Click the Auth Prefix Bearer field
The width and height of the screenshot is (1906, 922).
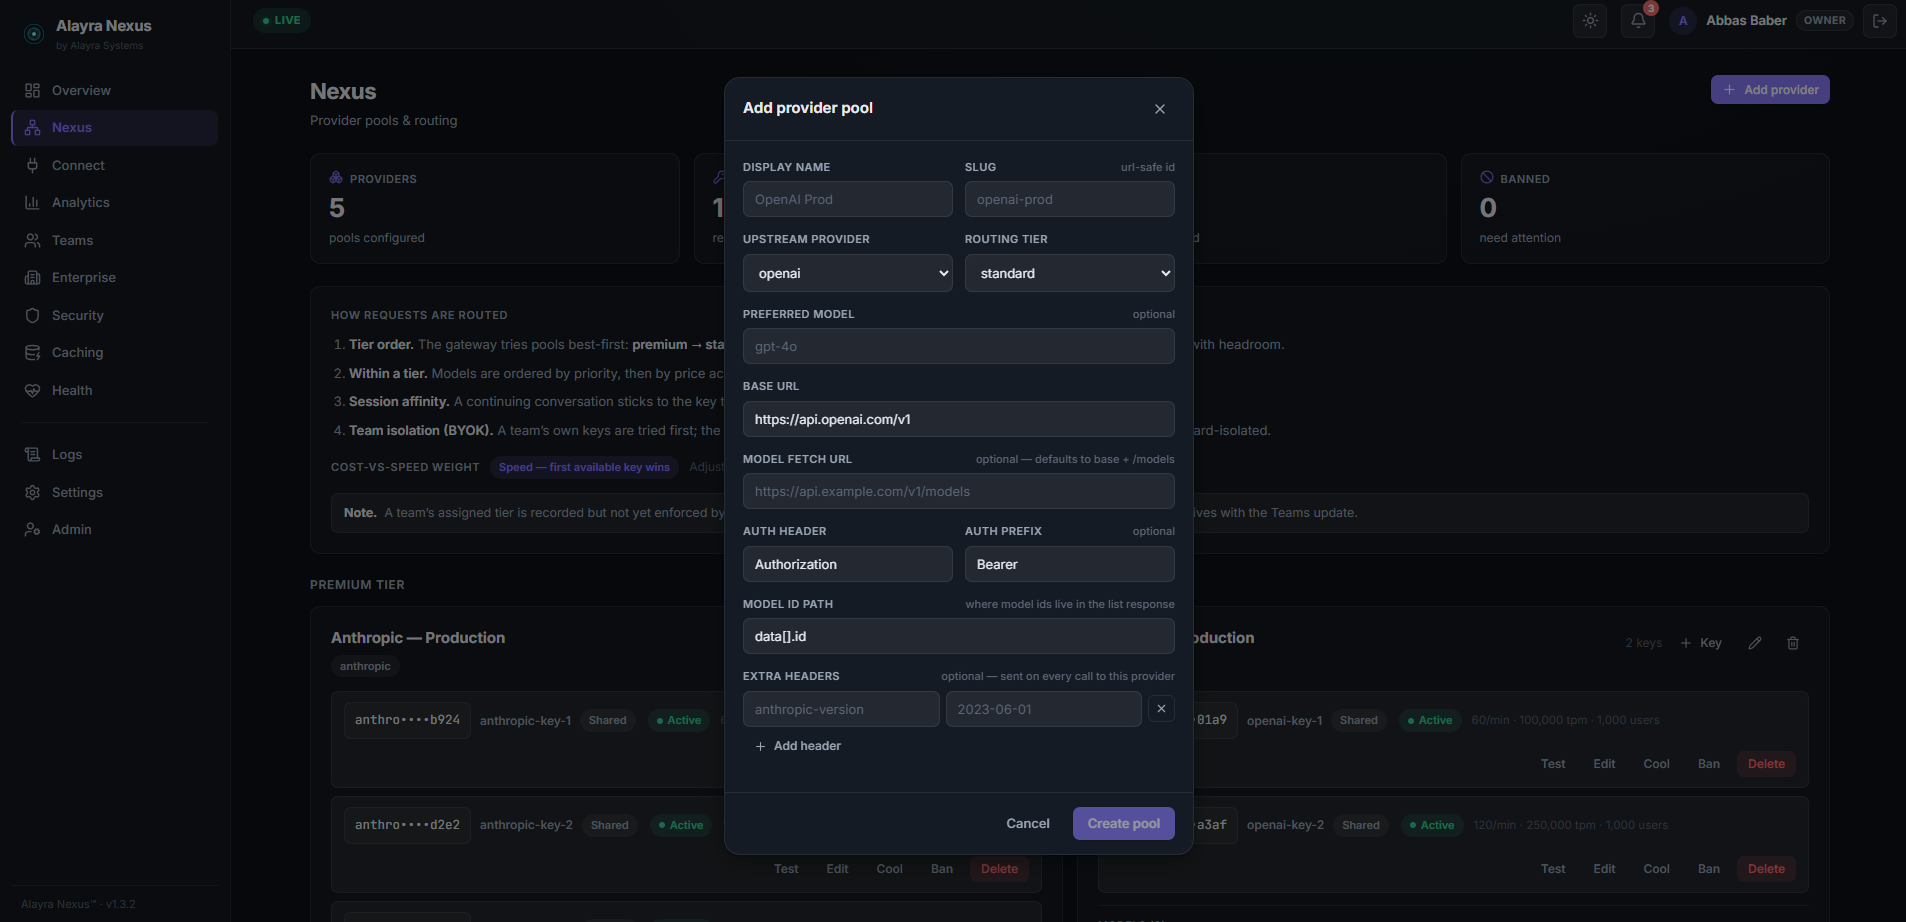[1070, 564]
